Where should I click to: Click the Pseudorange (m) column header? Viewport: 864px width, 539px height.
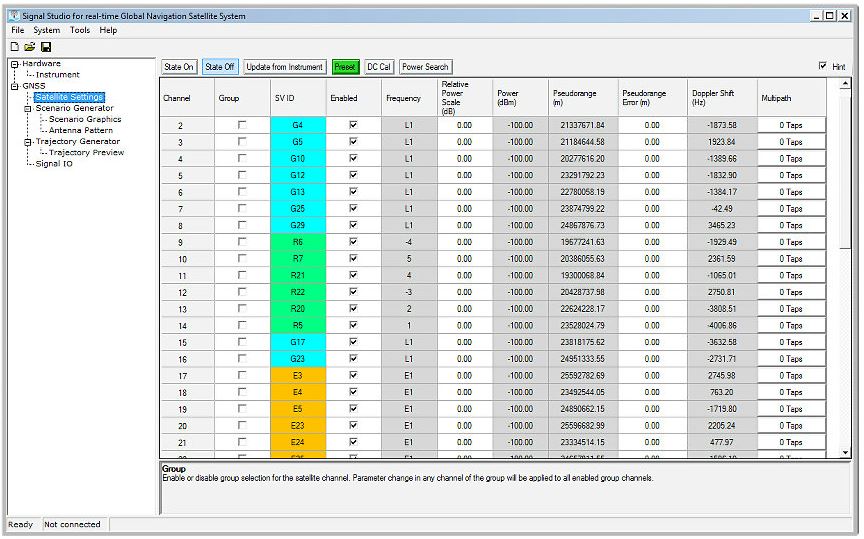(x=583, y=98)
